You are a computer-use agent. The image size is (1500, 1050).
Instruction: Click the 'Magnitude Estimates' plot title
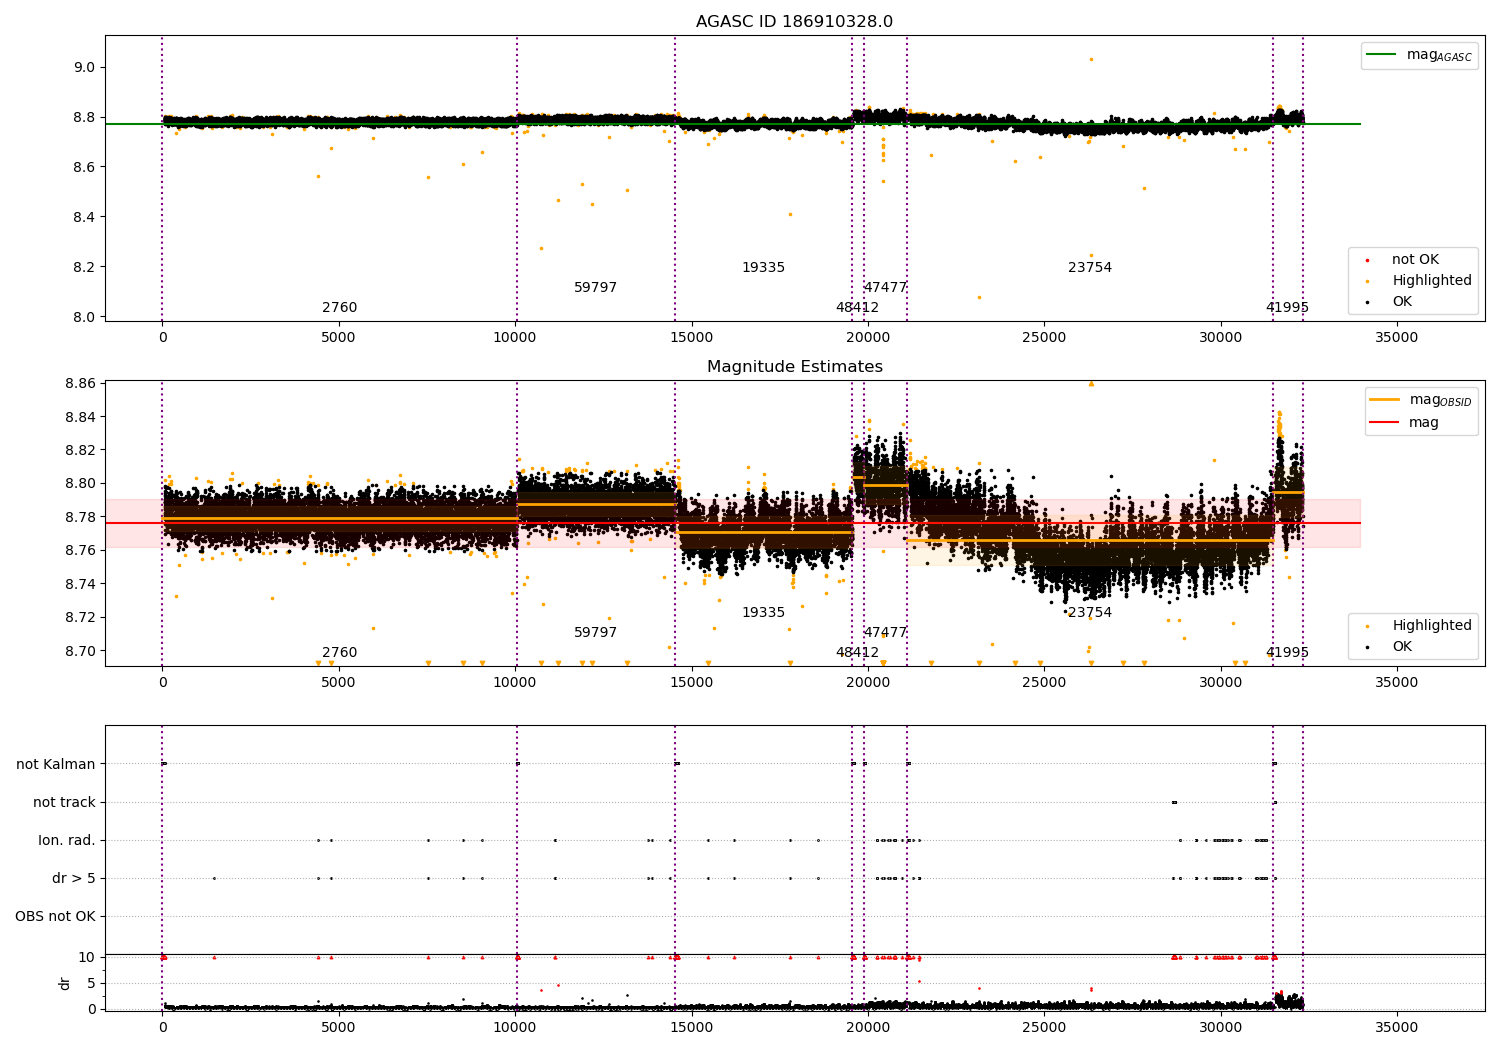tap(794, 367)
